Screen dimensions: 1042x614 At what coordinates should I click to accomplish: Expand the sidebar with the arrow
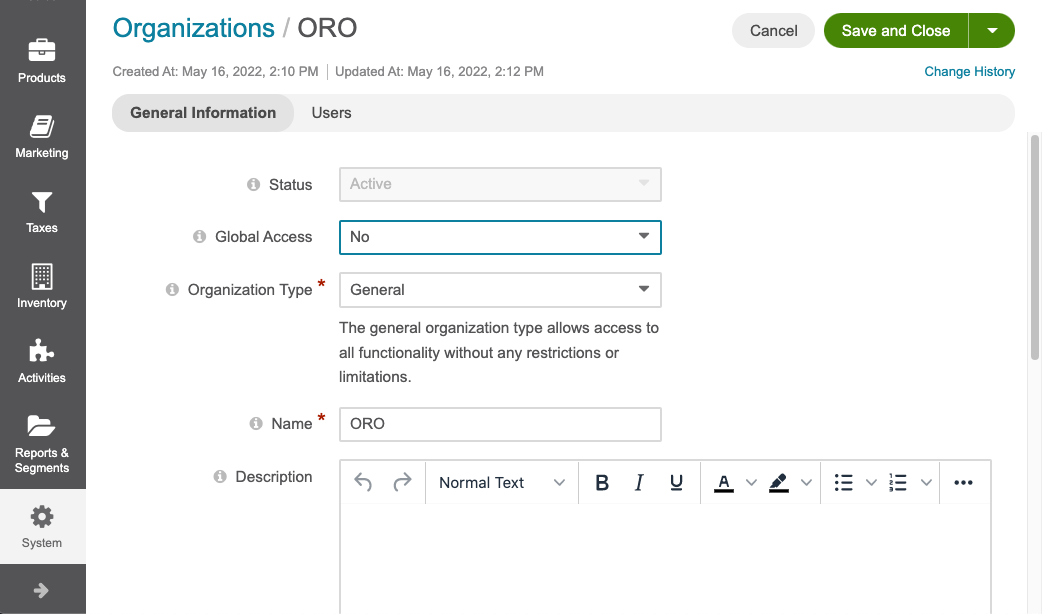(x=41, y=590)
